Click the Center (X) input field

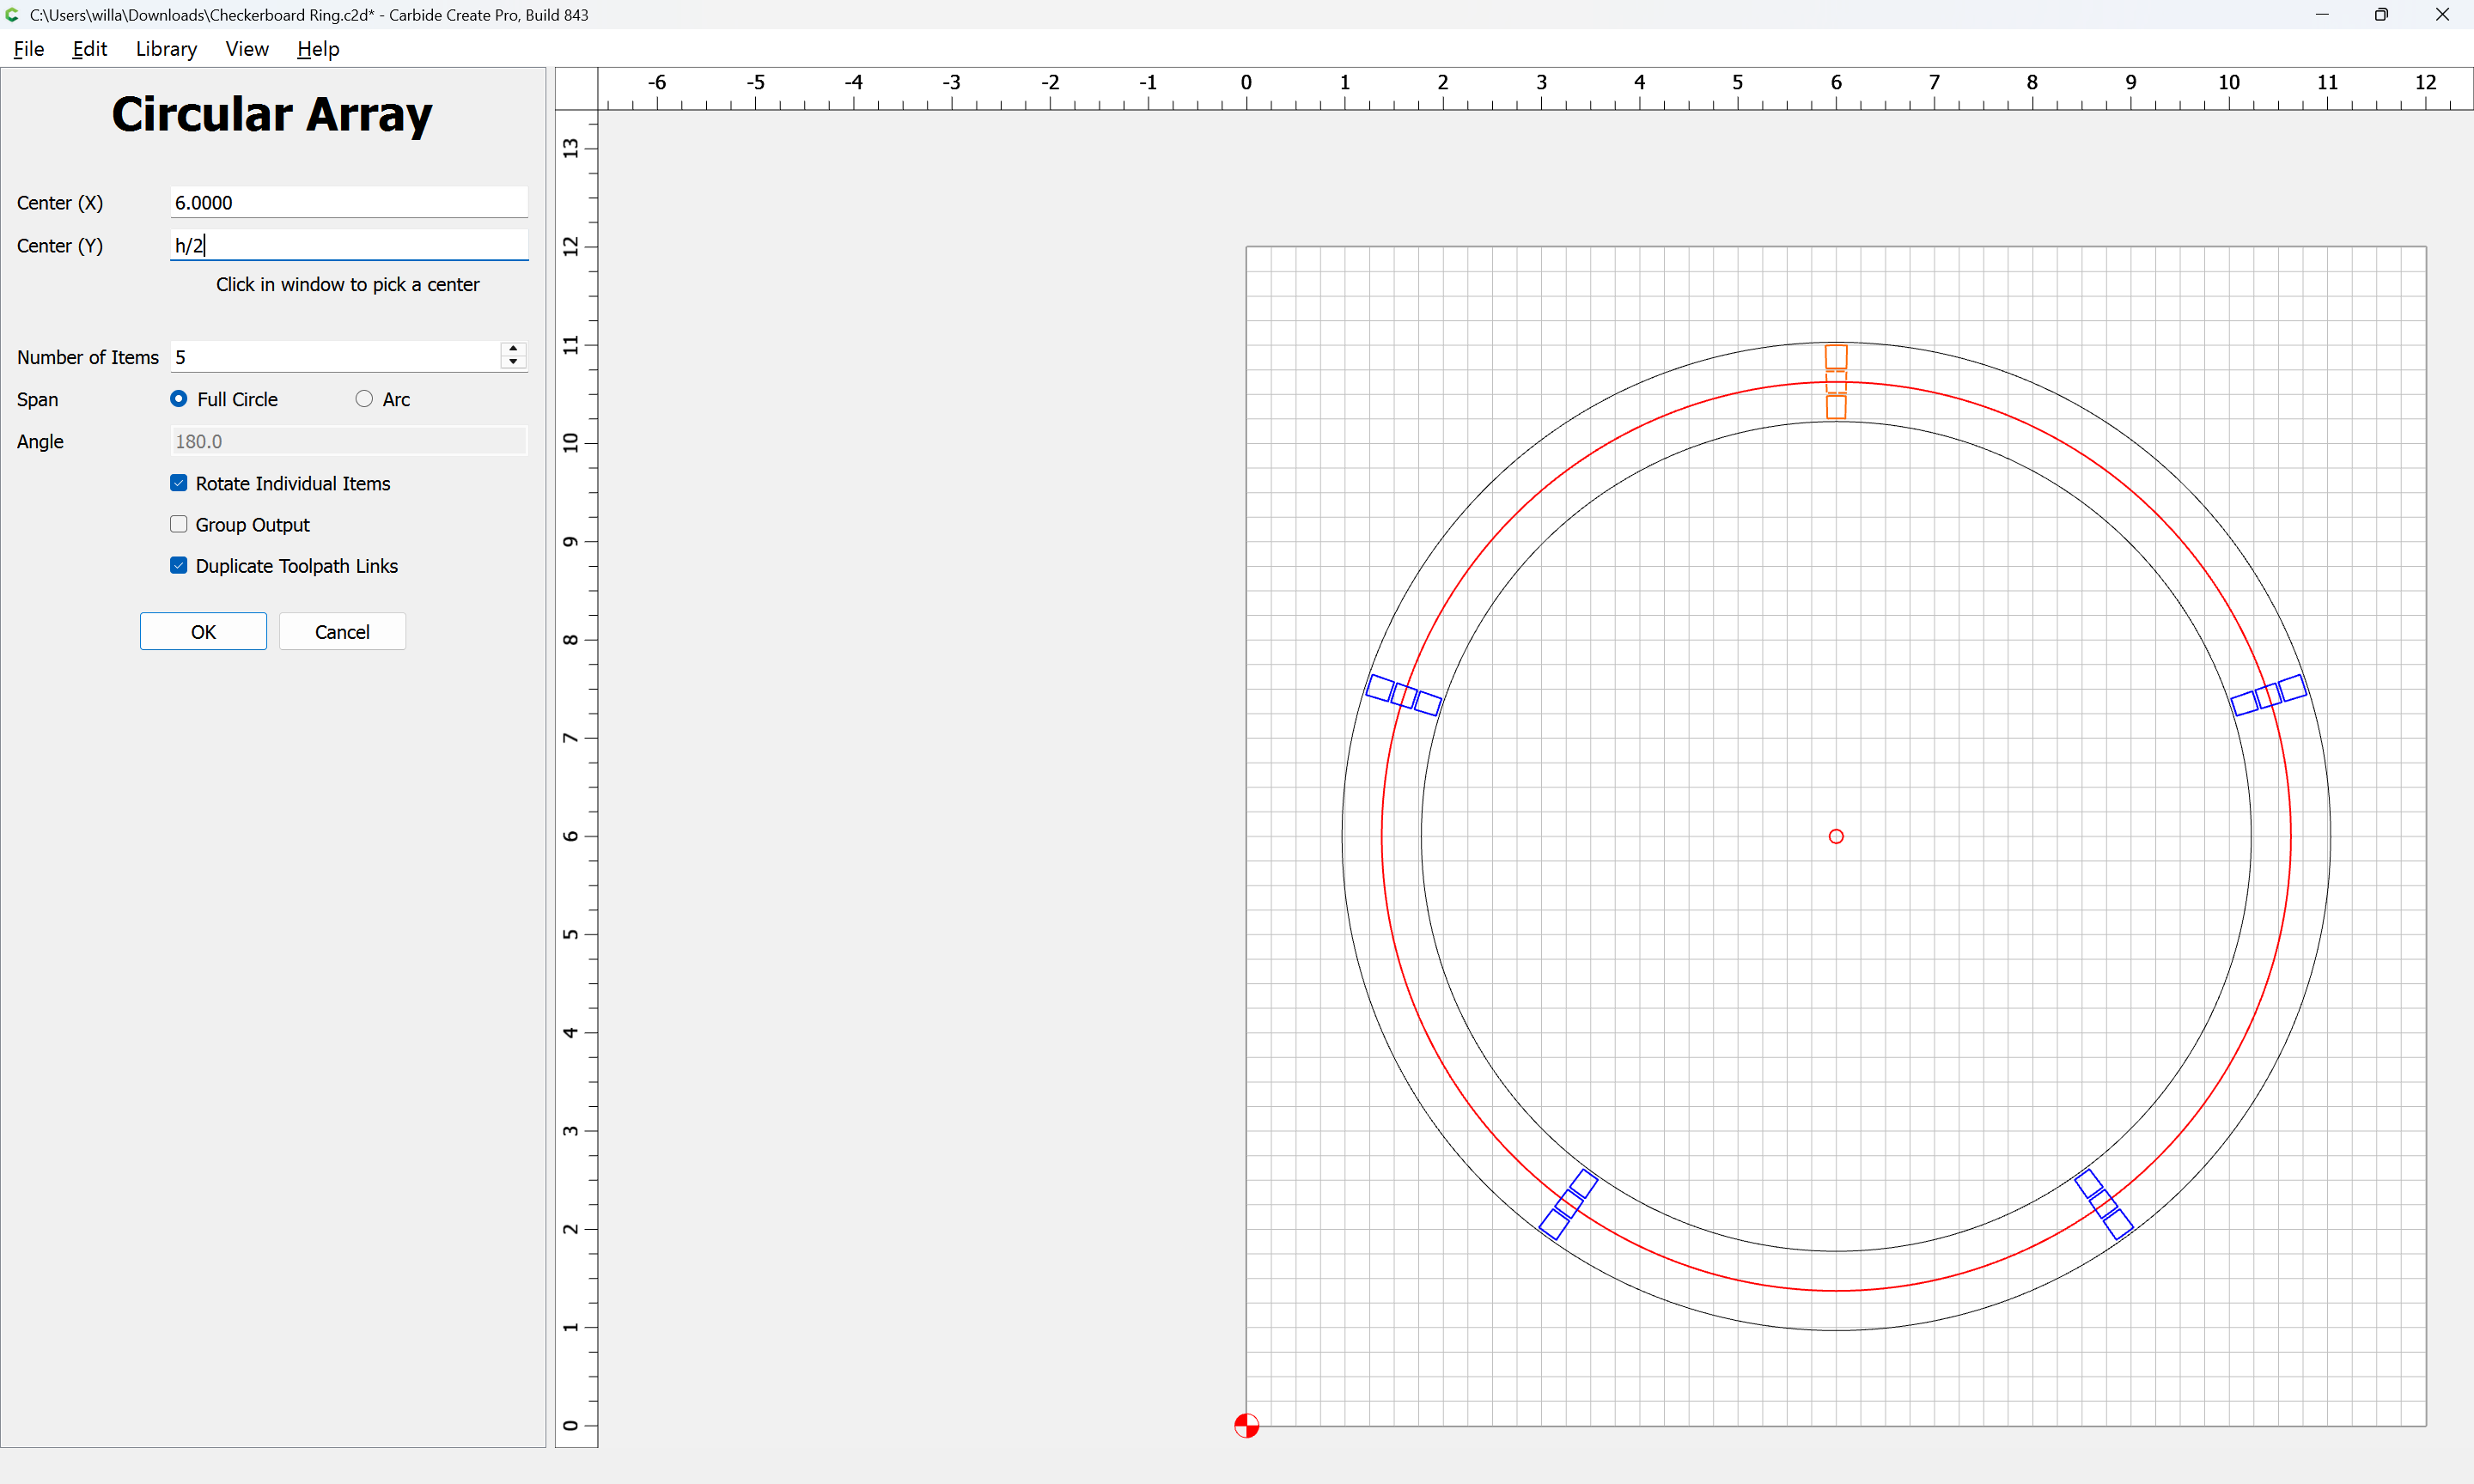click(349, 202)
